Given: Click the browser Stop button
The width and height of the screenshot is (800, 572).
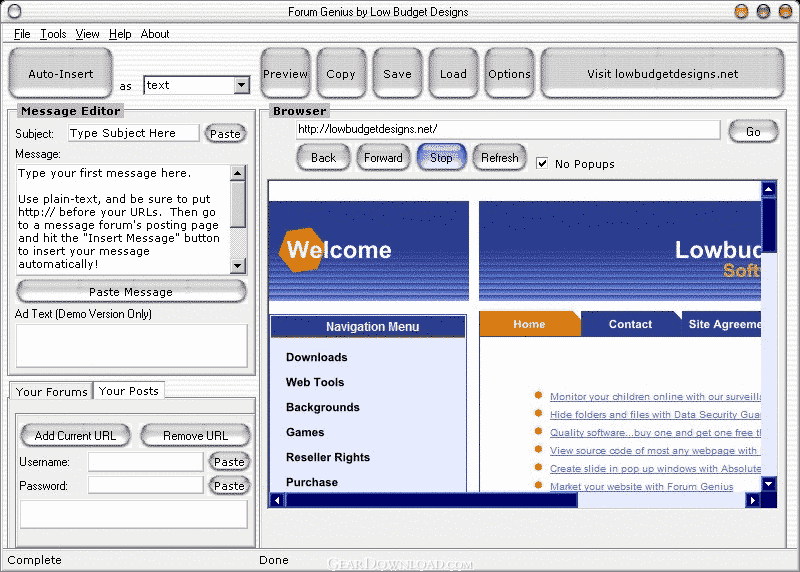Looking at the screenshot, I should tap(441, 158).
